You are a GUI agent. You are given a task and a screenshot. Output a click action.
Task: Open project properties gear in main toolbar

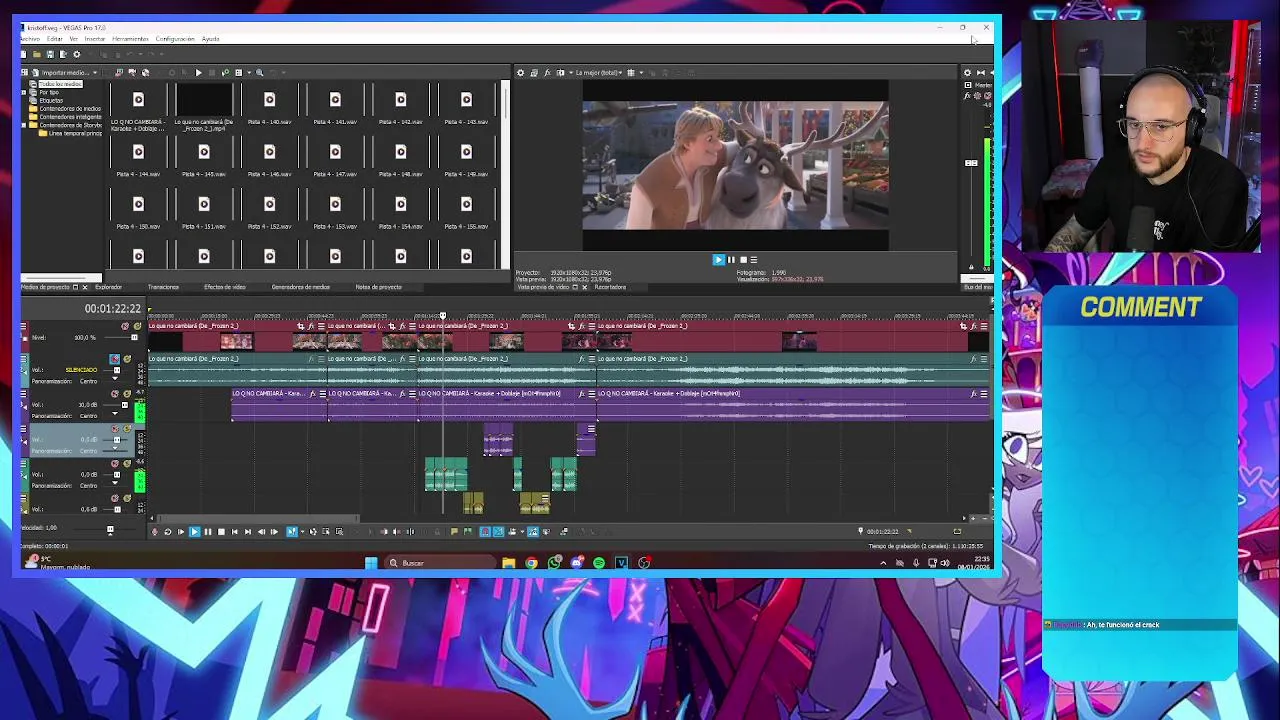[76, 54]
